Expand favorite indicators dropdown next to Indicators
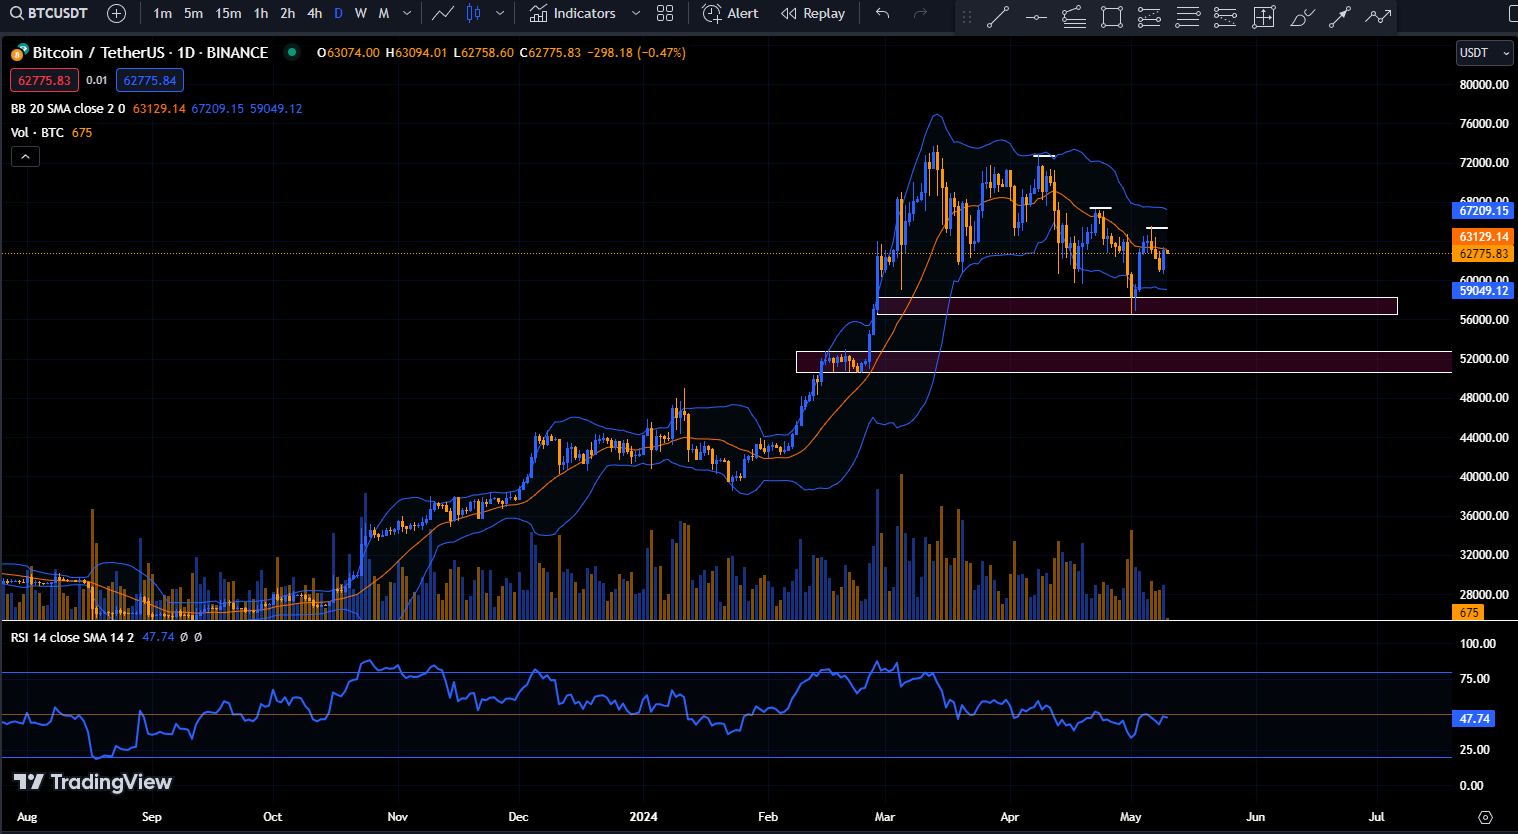Screen dimensions: 1518x834 tap(636, 13)
